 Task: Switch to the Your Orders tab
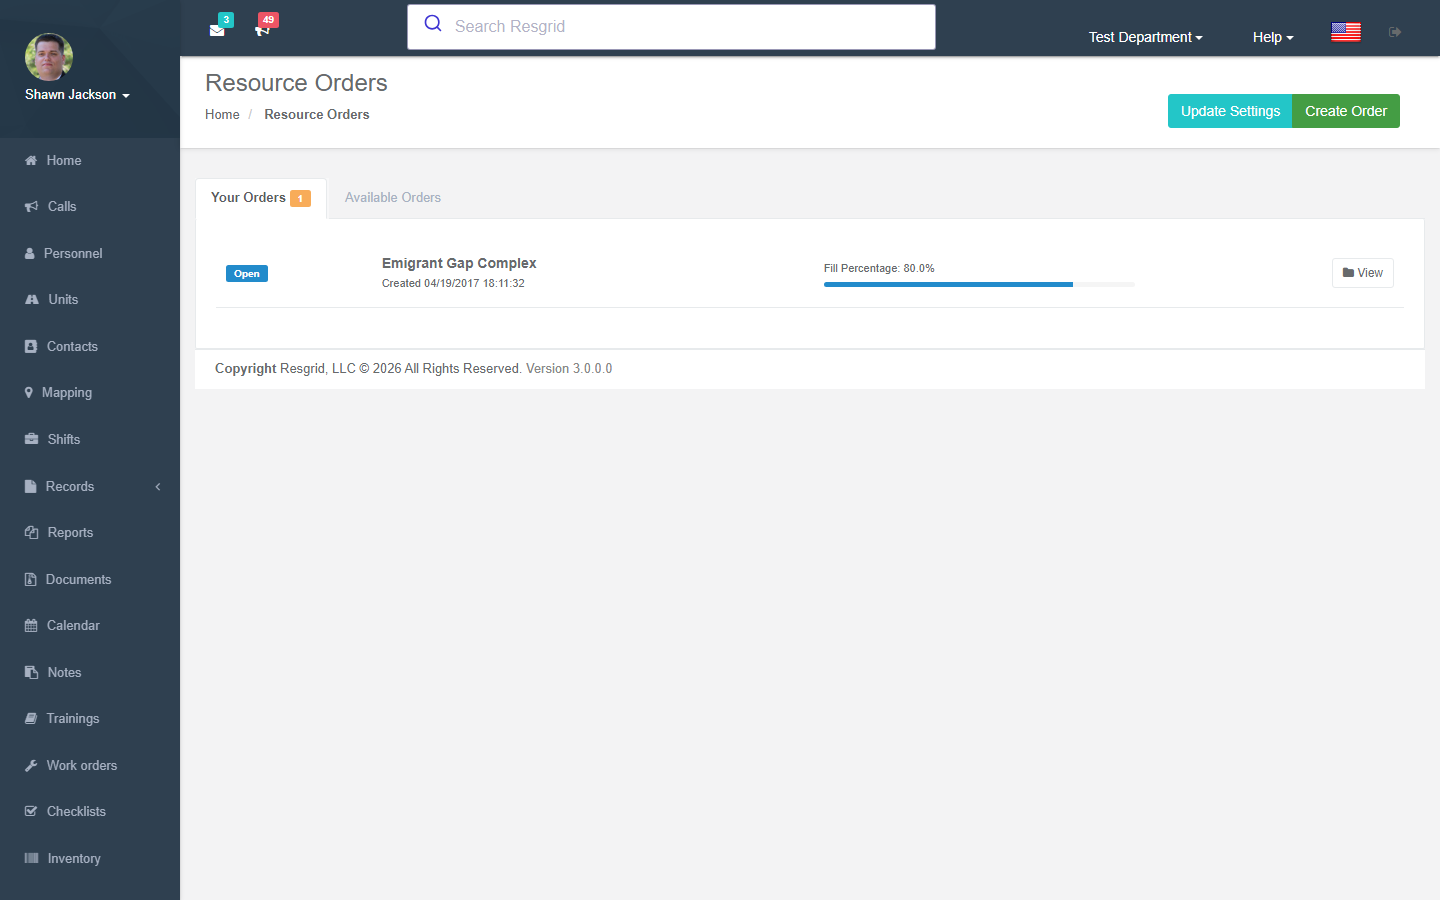pos(261,198)
